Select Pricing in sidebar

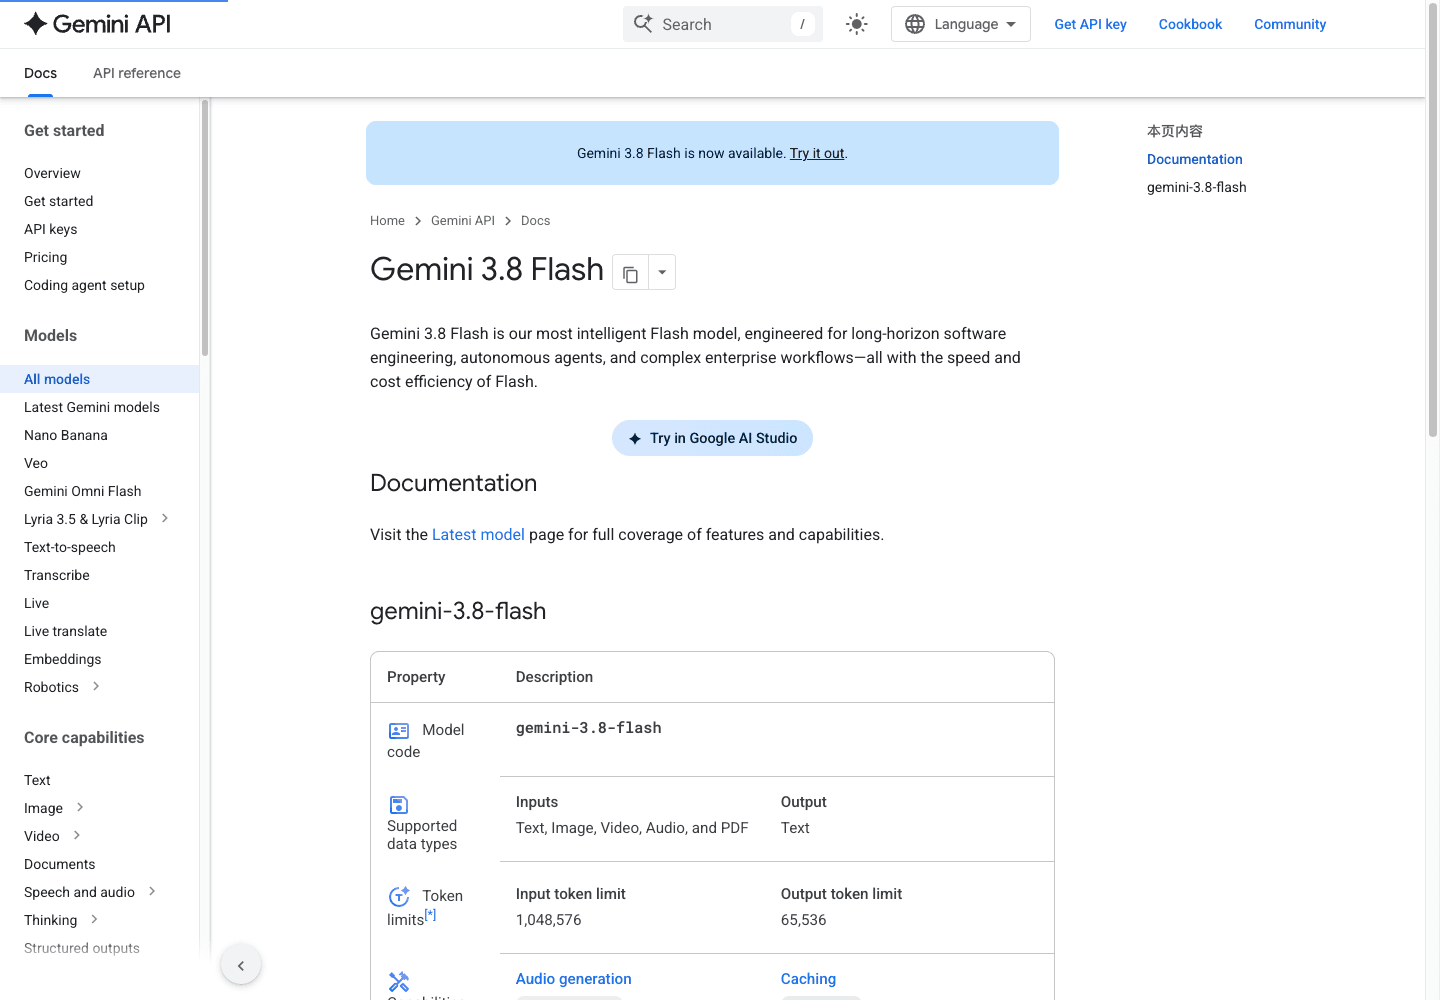tap(46, 257)
